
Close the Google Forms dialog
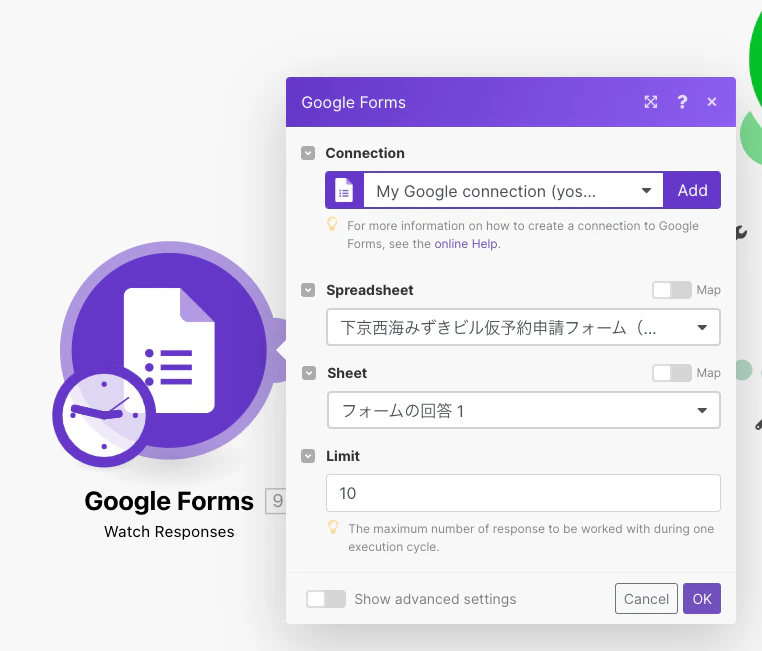tap(712, 102)
